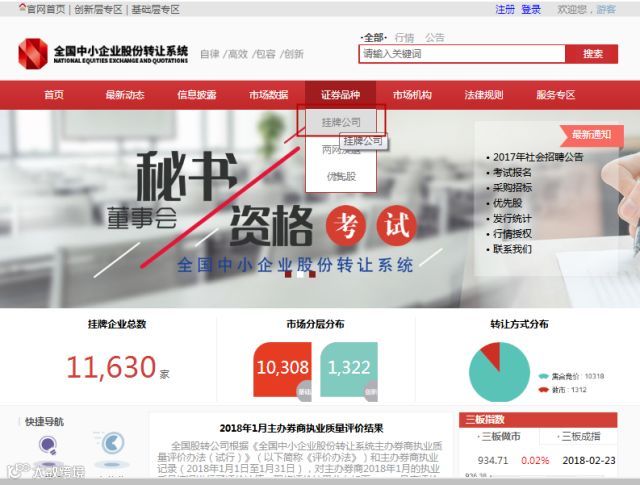Select the white middle carousel dot
Viewport: 640px width, 485px height.
click(300, 274)
